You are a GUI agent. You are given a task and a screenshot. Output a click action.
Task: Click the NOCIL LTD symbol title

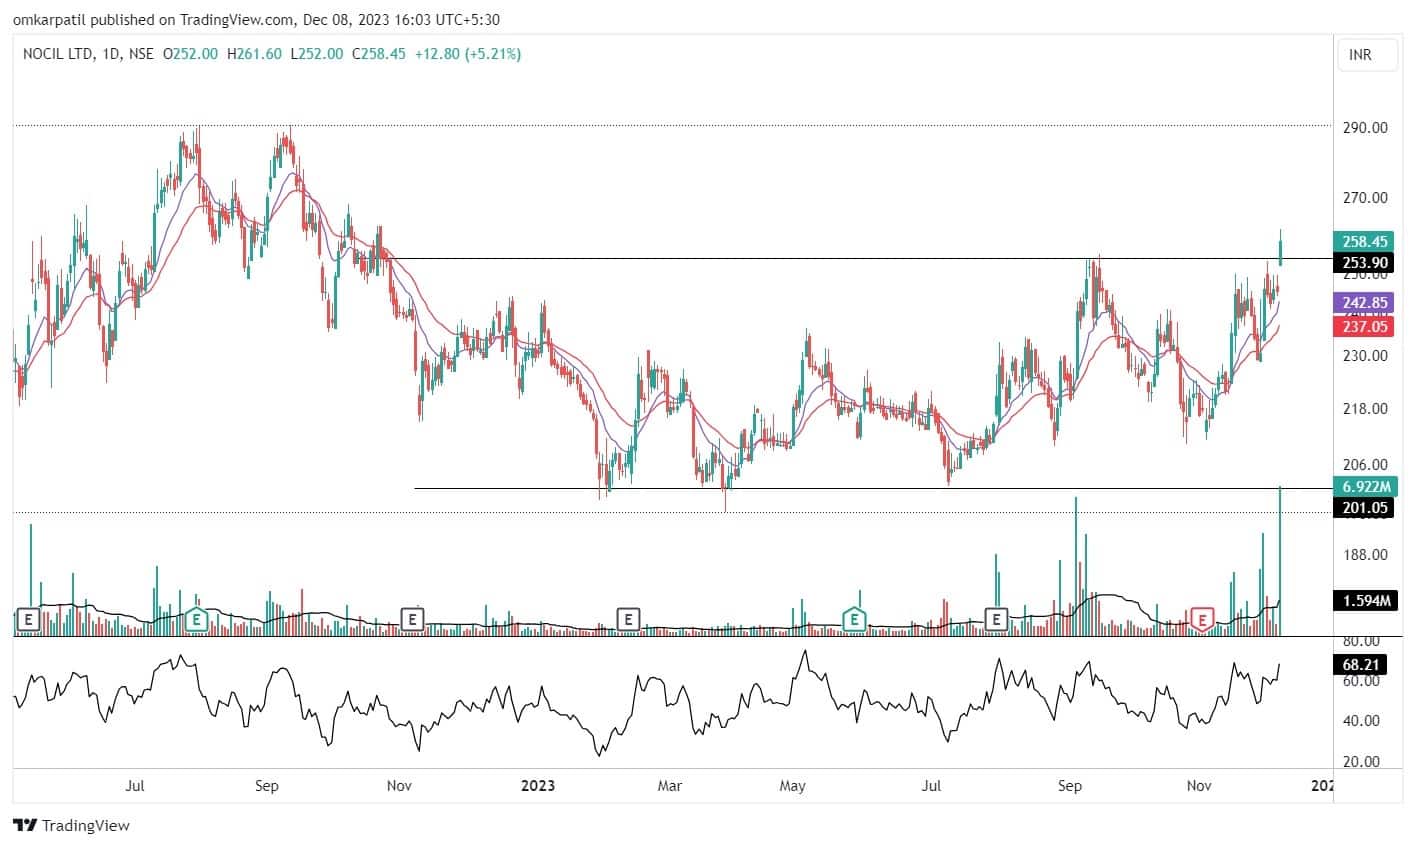point(59,54)
